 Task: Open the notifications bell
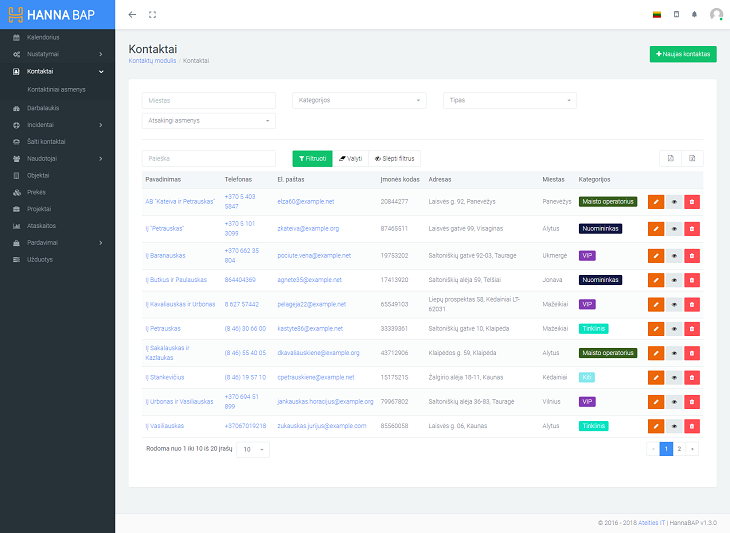point(694,15)
